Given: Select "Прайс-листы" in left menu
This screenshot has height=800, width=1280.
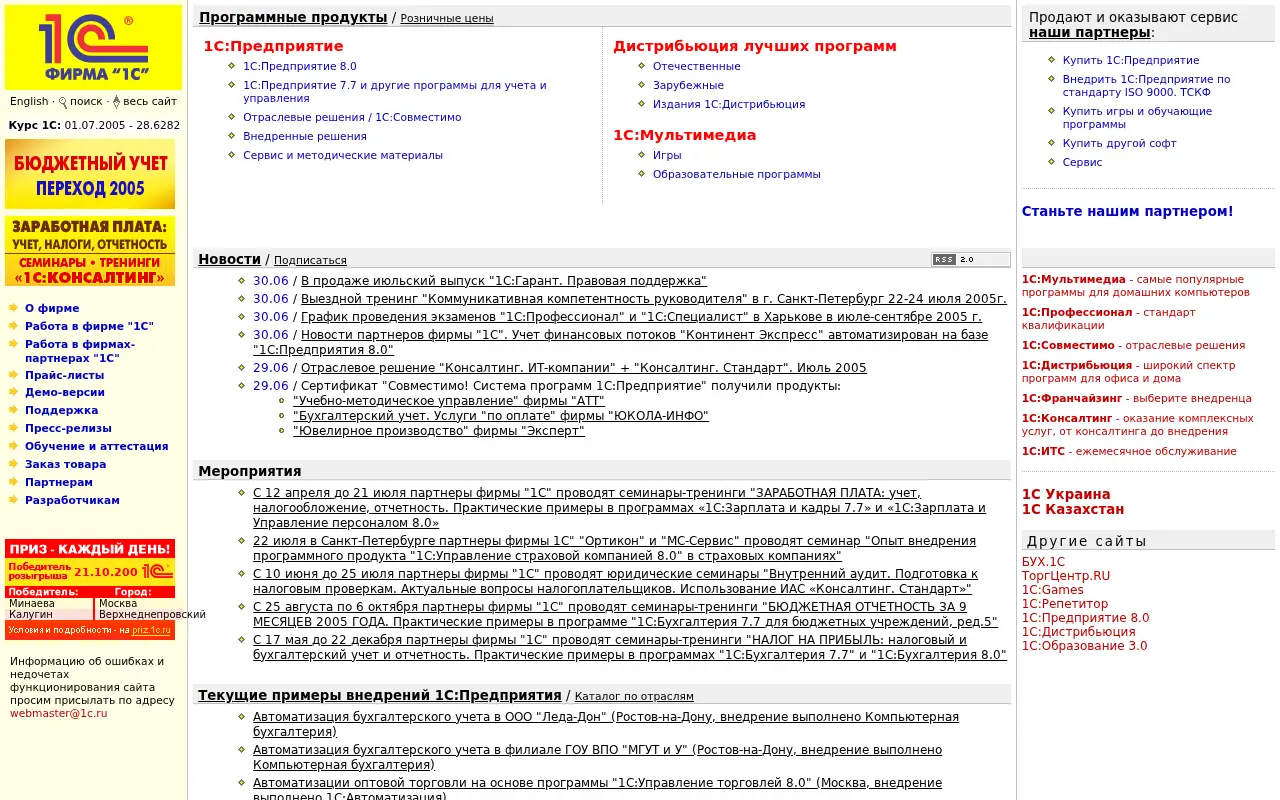Looking at the screenshot, I should (x=64, y=375).
